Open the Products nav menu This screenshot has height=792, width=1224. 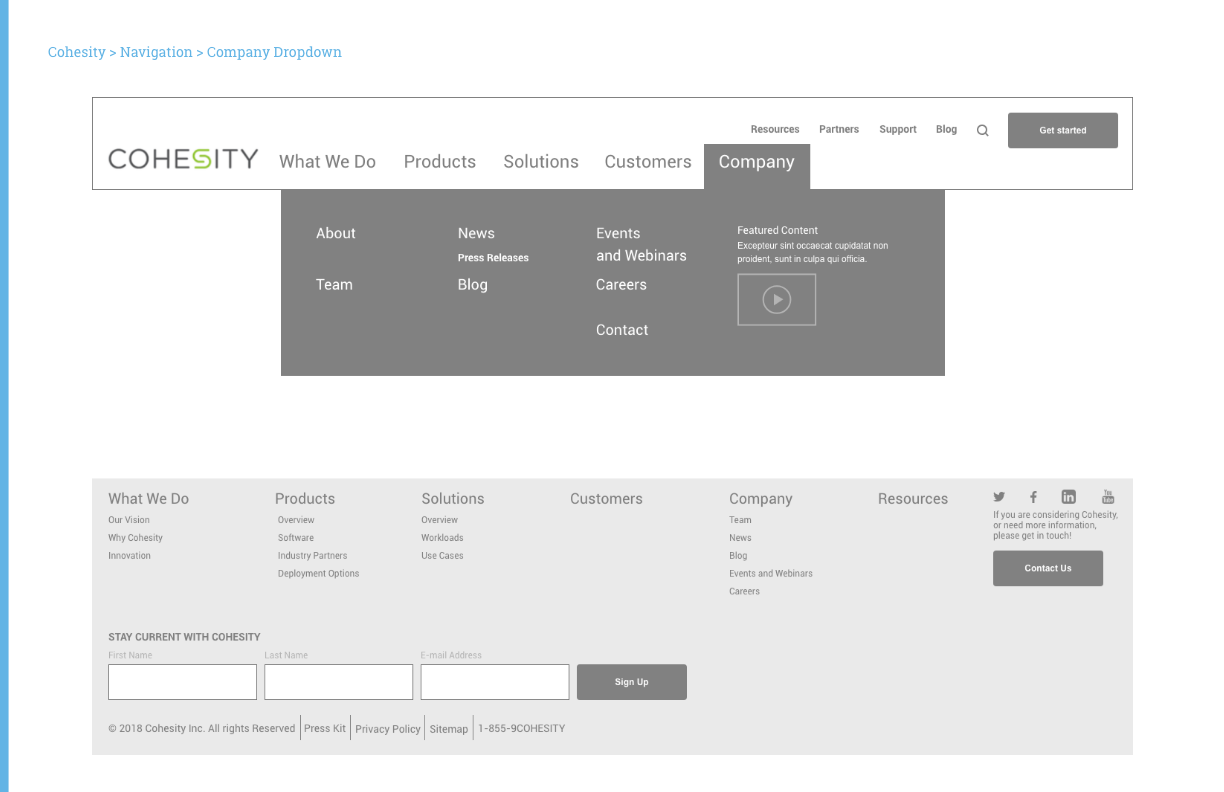pyautogui.click(x=440, y=162)
